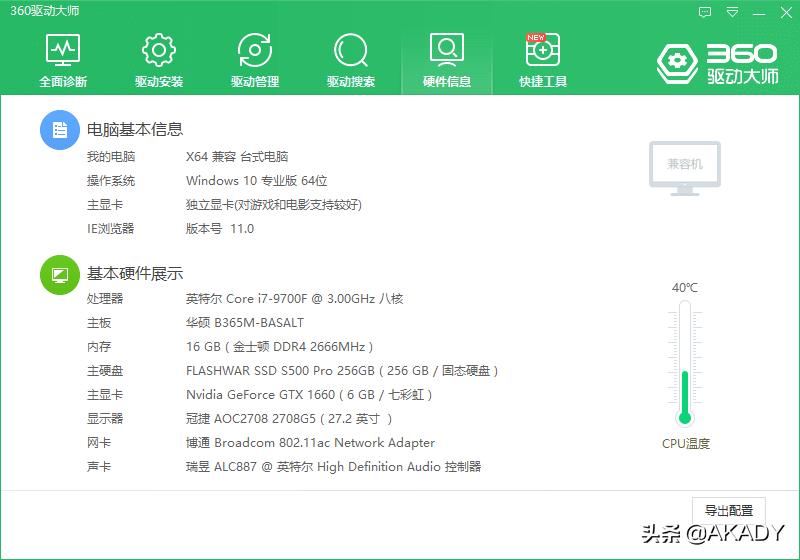Switch to 驱动安装 driver install tab
The image size is (800, 560).
(159, 60)
